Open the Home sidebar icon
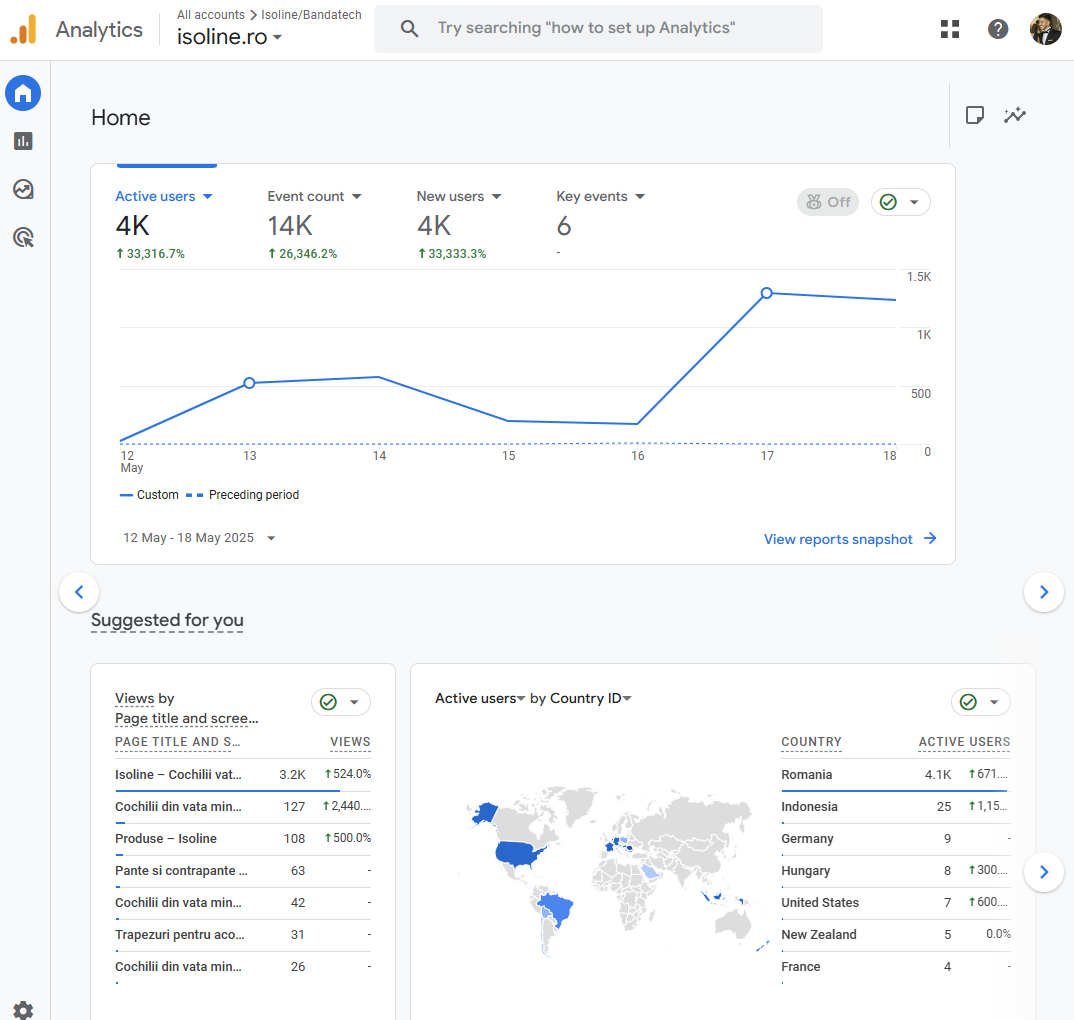The width and height of the screenshot is (1074, 1020). (x=23, y=93)
